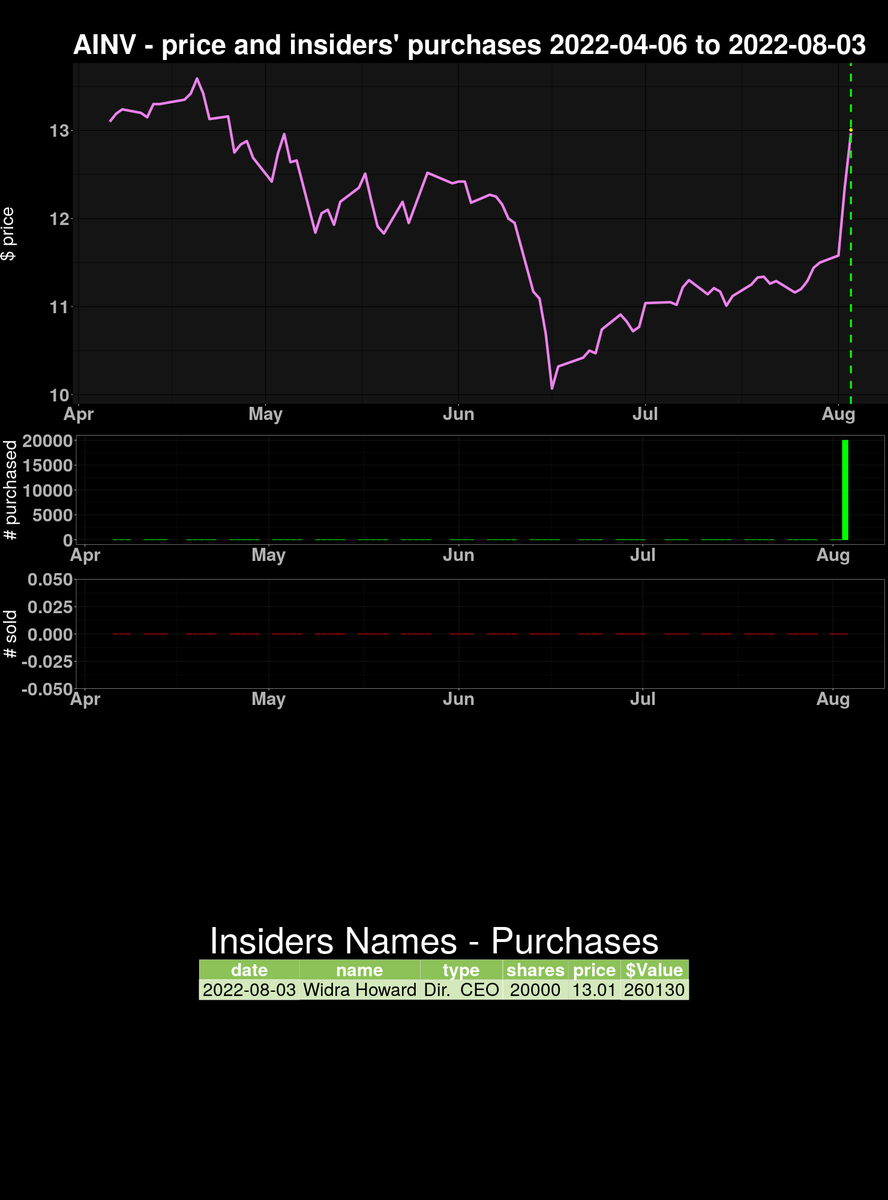
Task: Click the price line's April peak
Action: coord(197,79)
